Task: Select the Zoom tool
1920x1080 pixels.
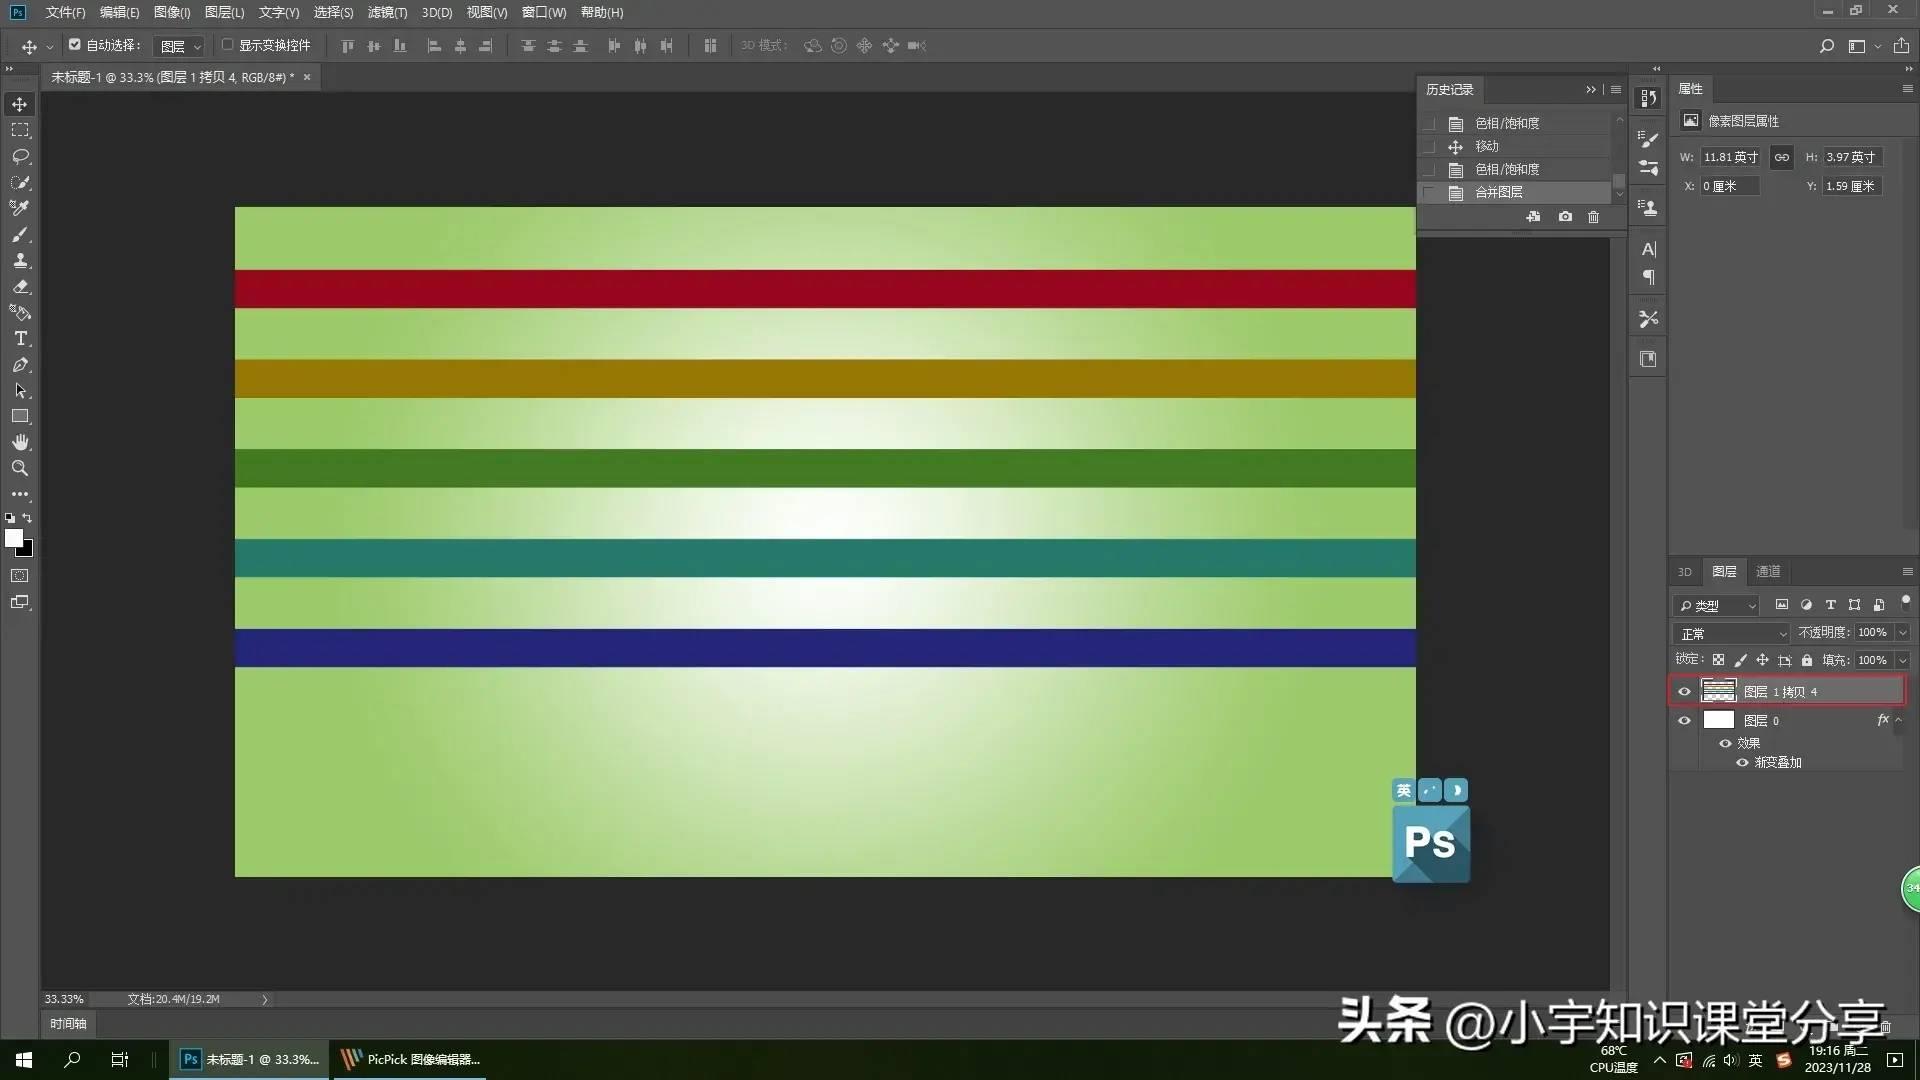Action: 20,468
